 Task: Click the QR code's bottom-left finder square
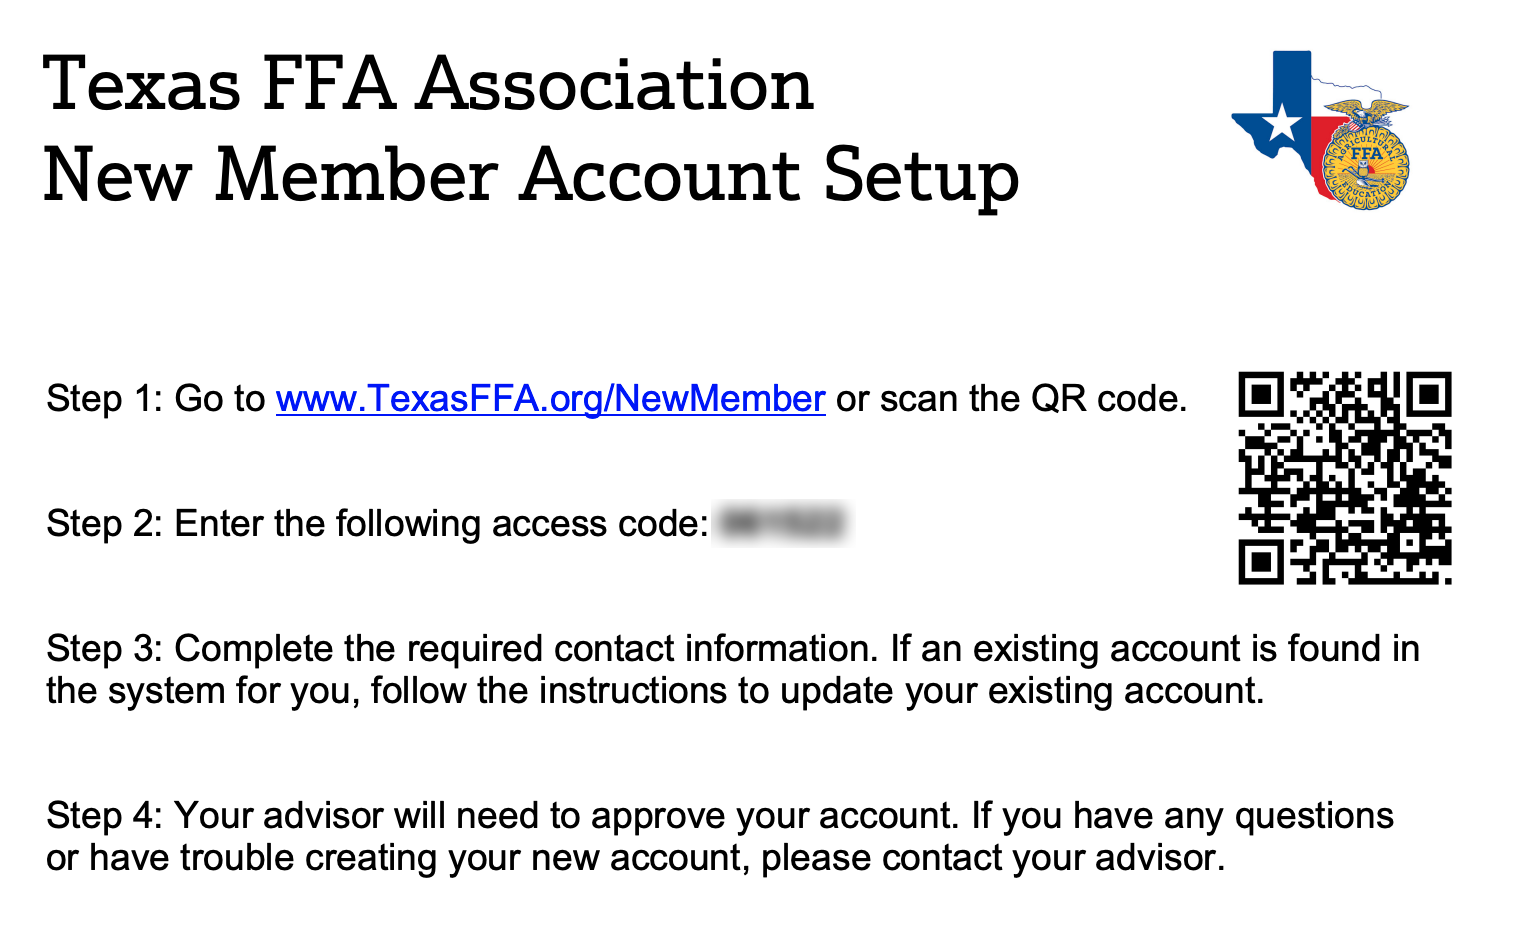(x=1261, y=562)
